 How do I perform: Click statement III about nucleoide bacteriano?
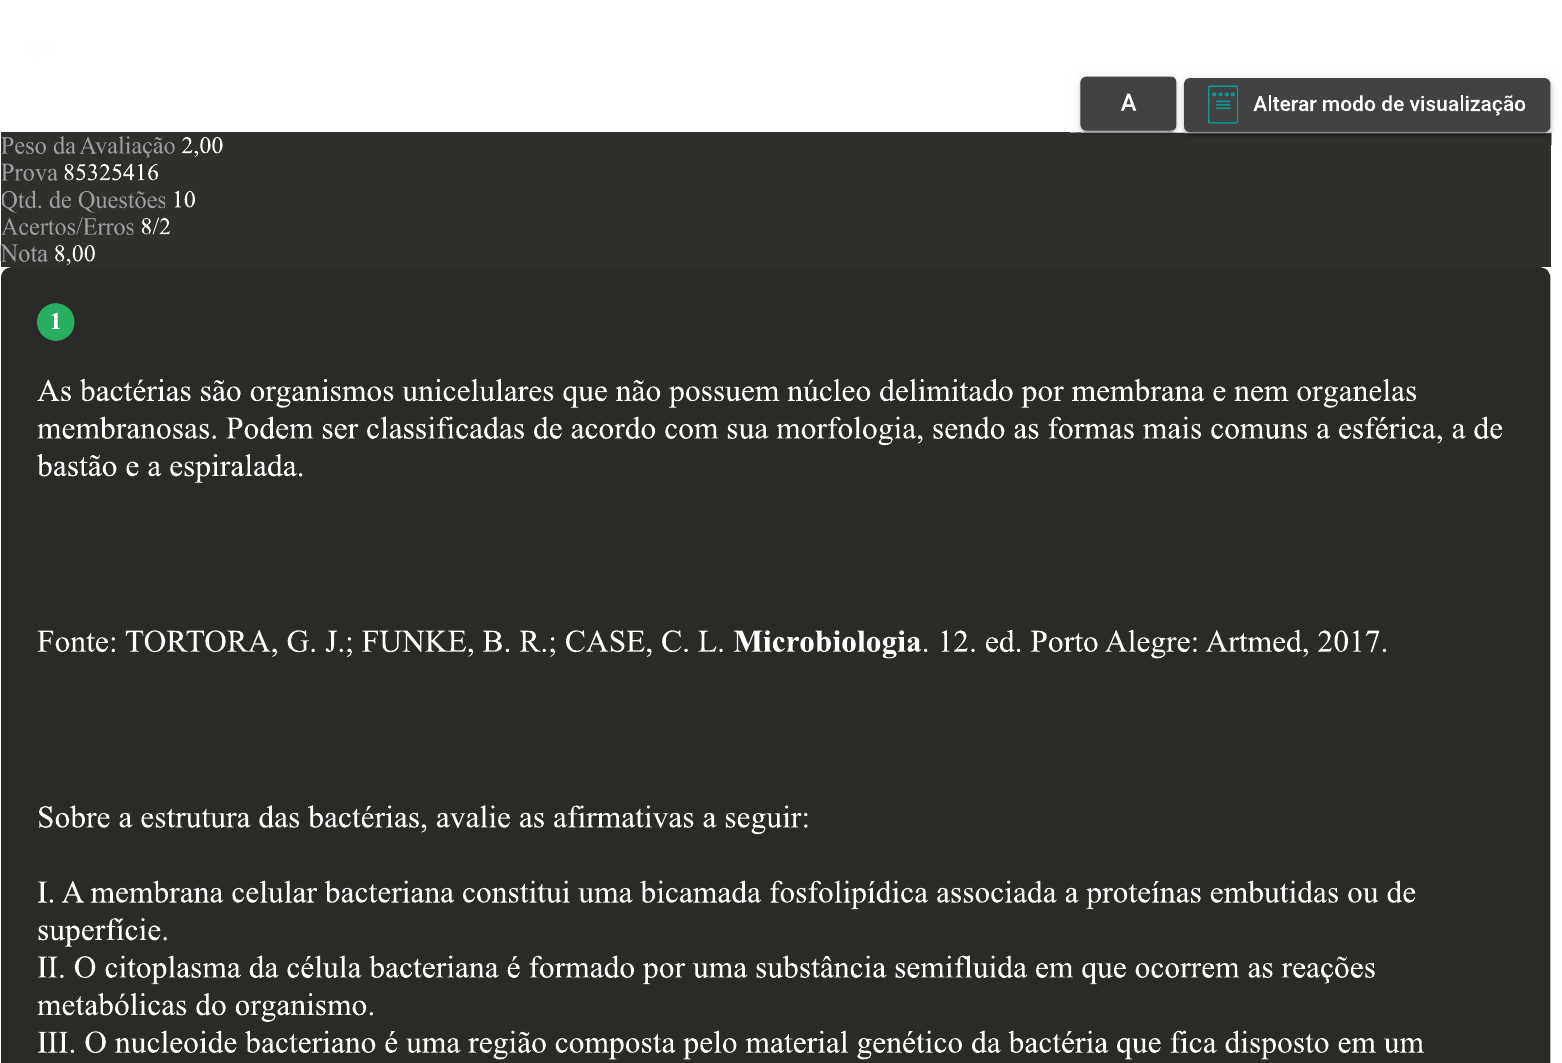coord(730,1043)
